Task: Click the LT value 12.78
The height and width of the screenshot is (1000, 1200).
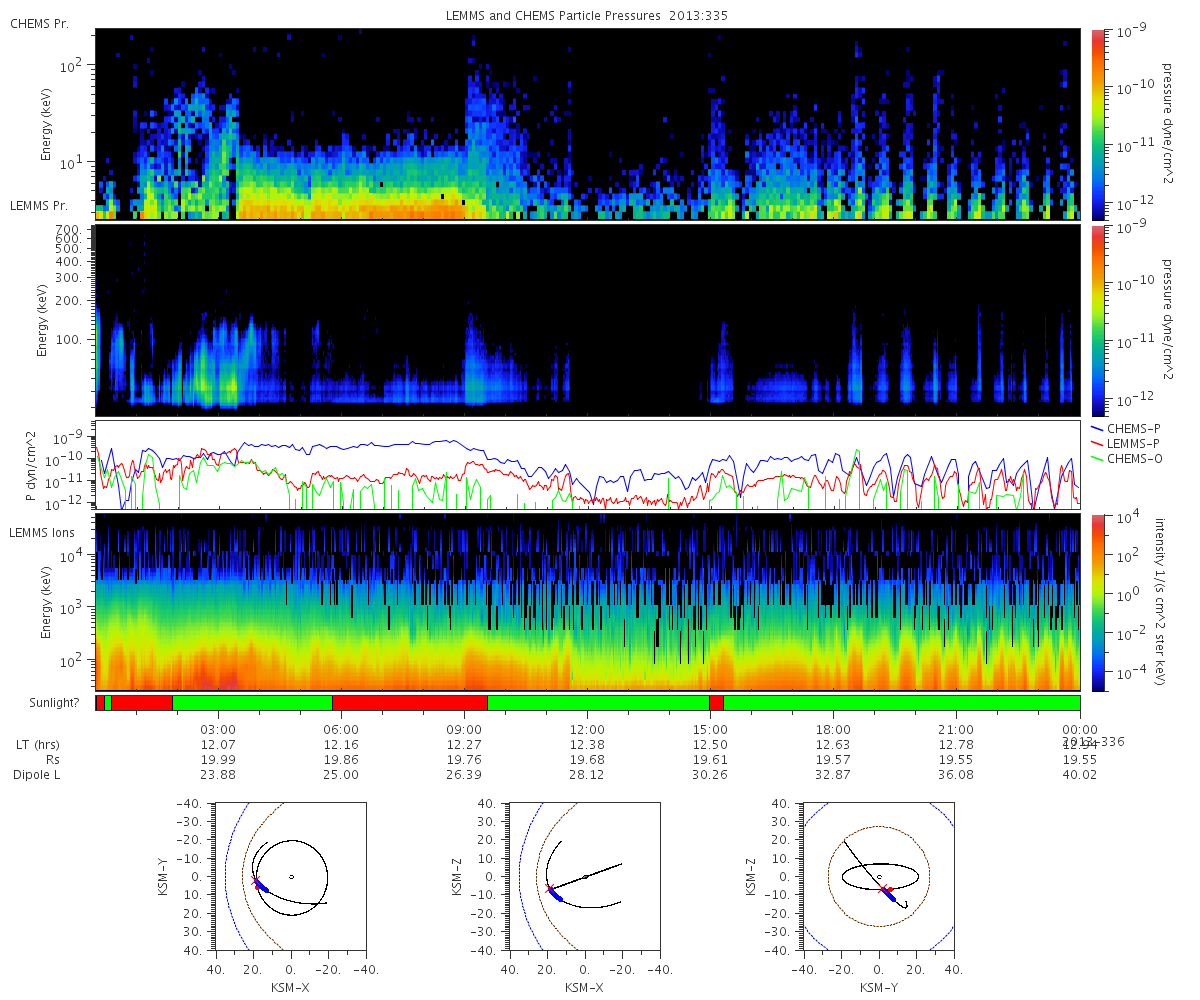Action: tap(957, 745)
